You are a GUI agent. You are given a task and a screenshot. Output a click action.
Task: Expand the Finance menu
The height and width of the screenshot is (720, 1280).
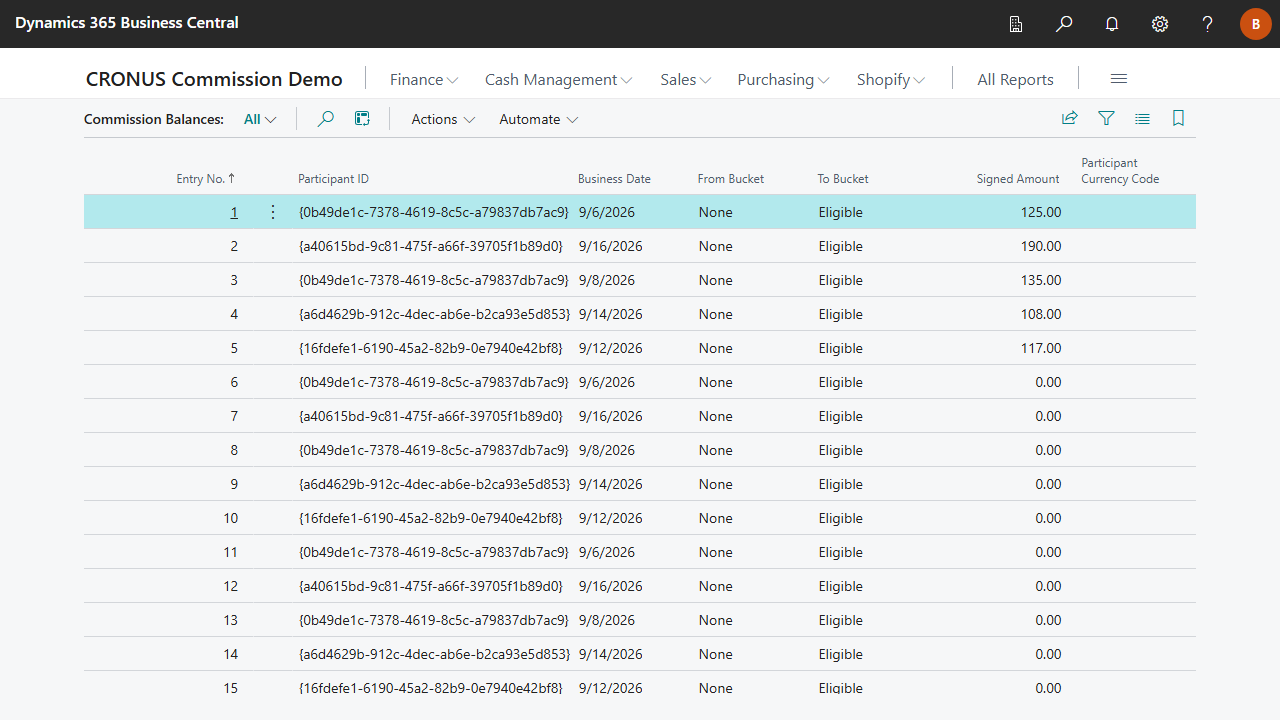pos(424,80)
